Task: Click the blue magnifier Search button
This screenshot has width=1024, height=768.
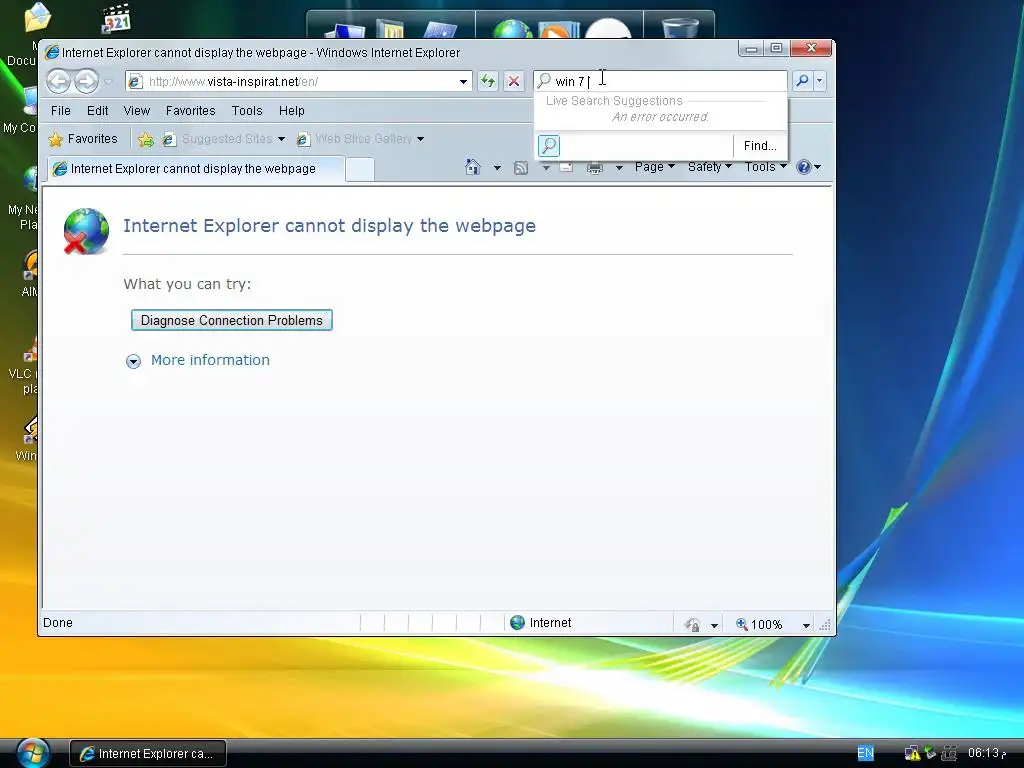Action: pos(803,81)
